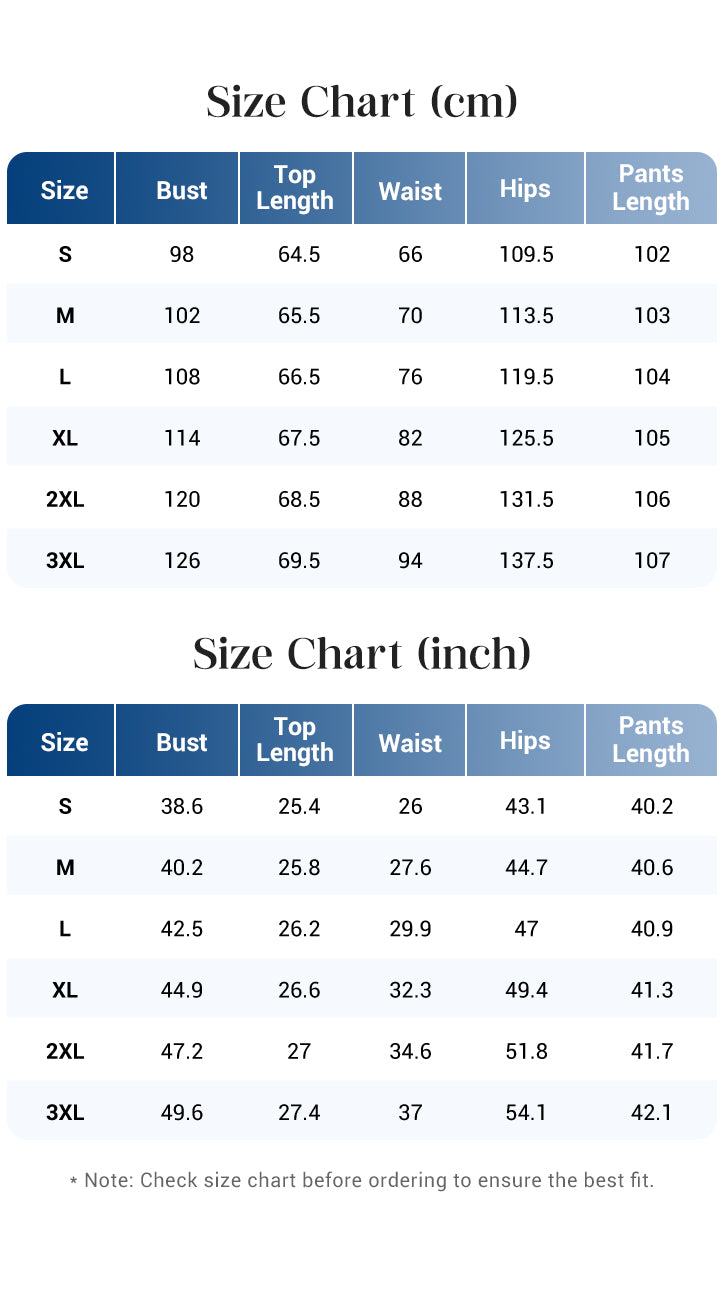Click the Hips header in cm chart

point(525,189)
